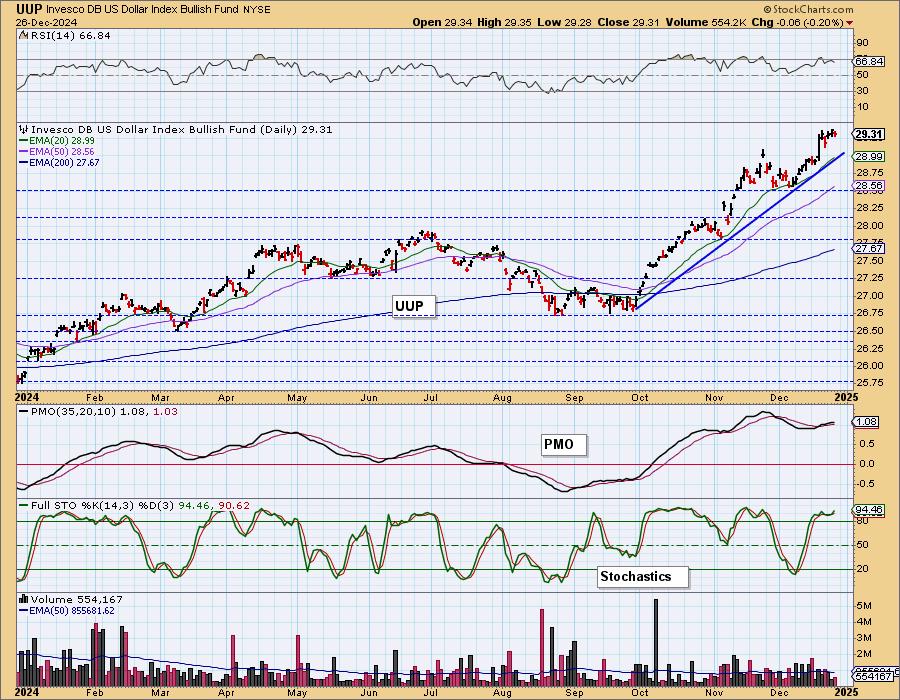Click the 'PMO(35,20,10) 1.08, 1.03' legend
Screen dimensions: 900x700
point(98,411)
